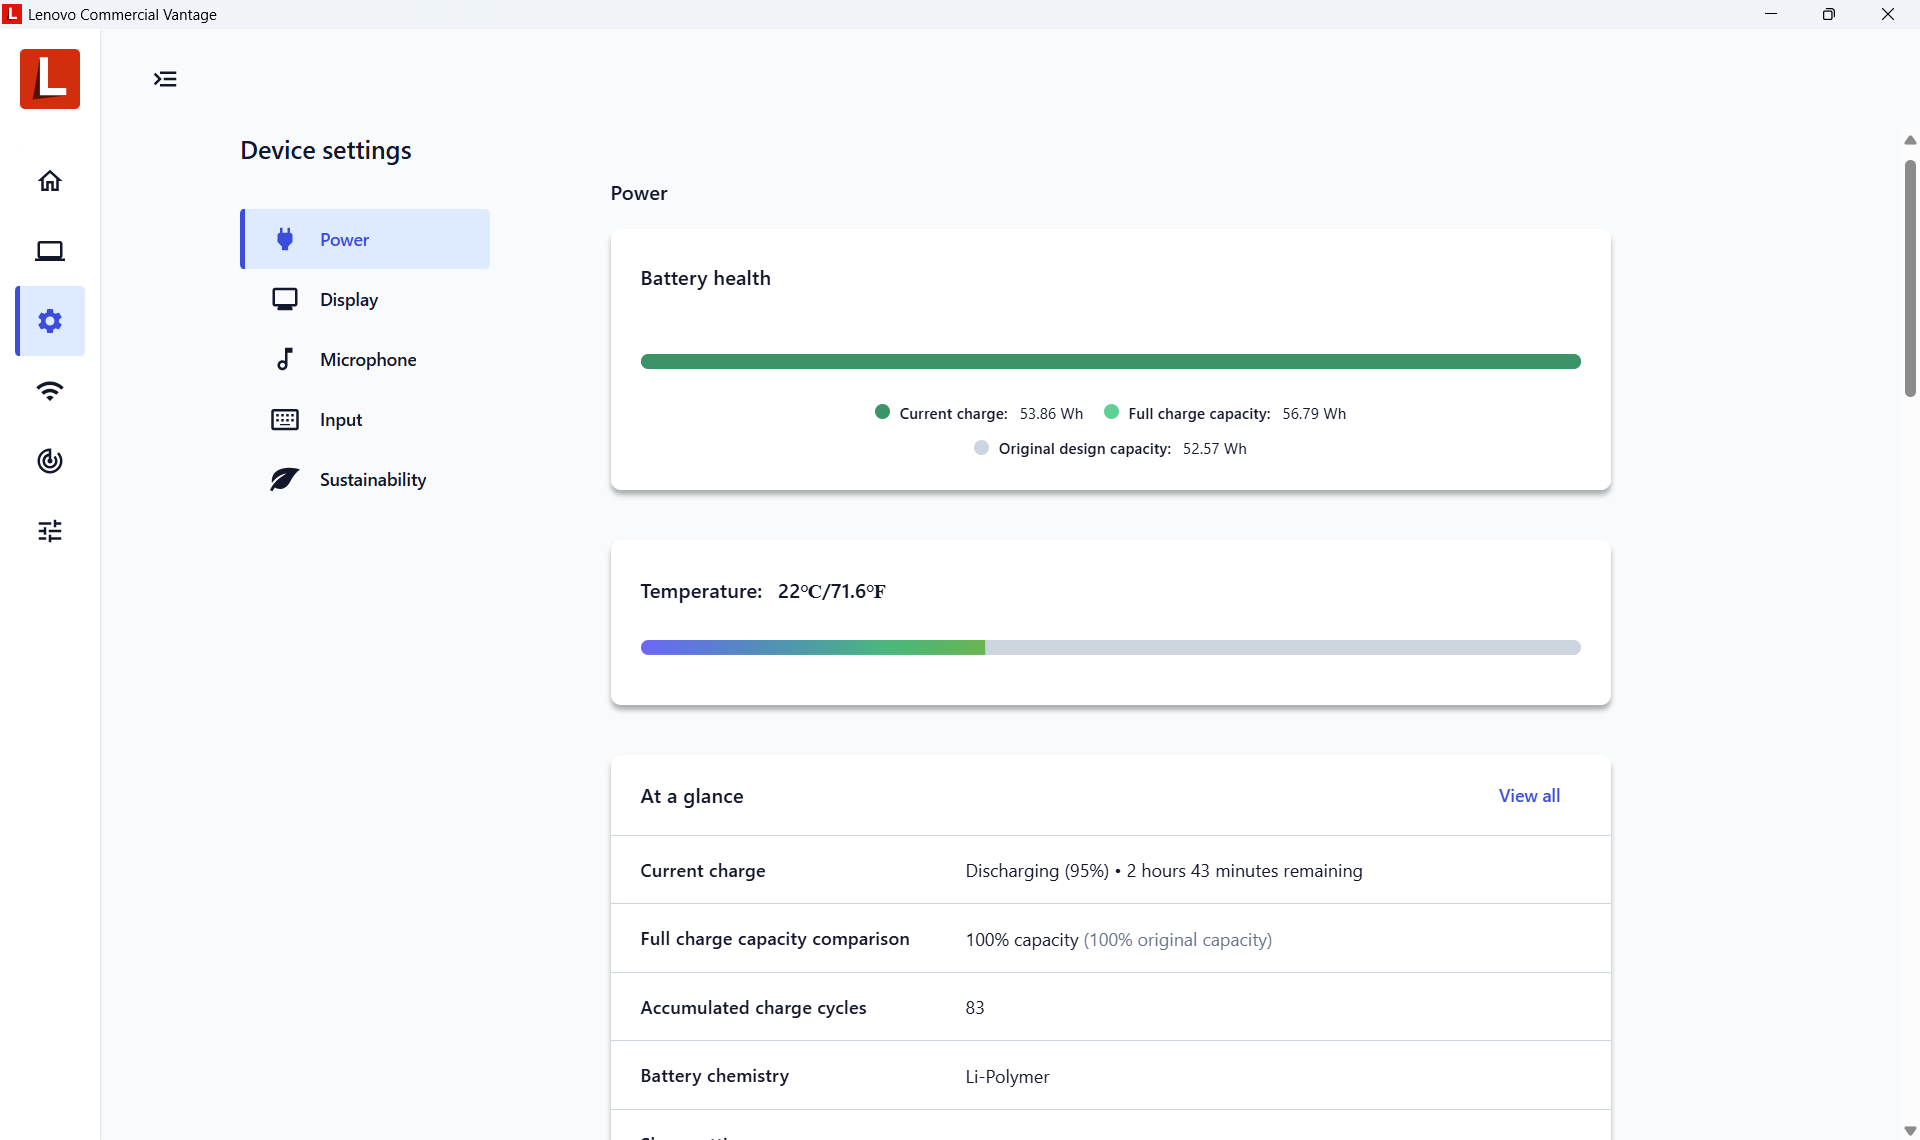1920x1140 pixels.
Task: Click the scrollbar down arrow
Action: [1909, 1130]
